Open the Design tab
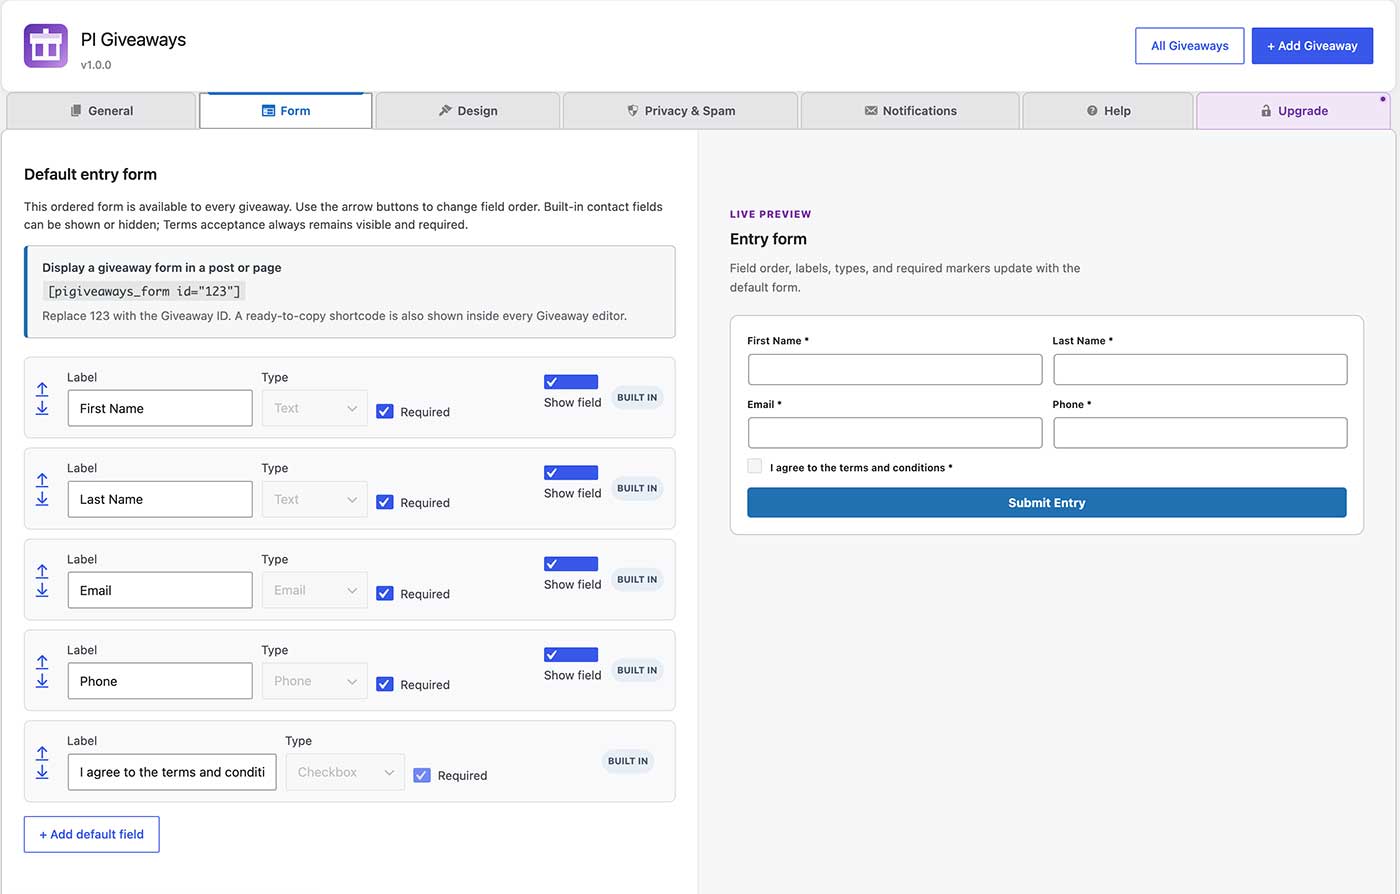This screenshot has width=1400, height=894. [468, 111]
